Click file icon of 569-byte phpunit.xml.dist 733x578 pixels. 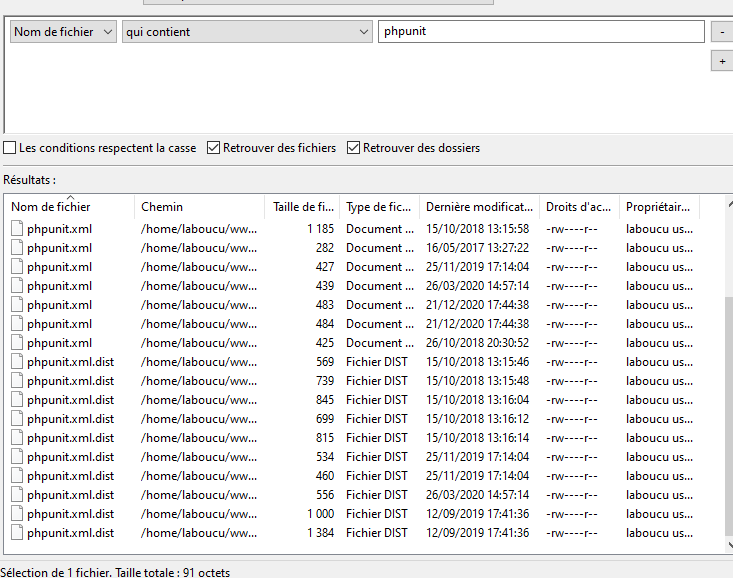tap(17, 362)
